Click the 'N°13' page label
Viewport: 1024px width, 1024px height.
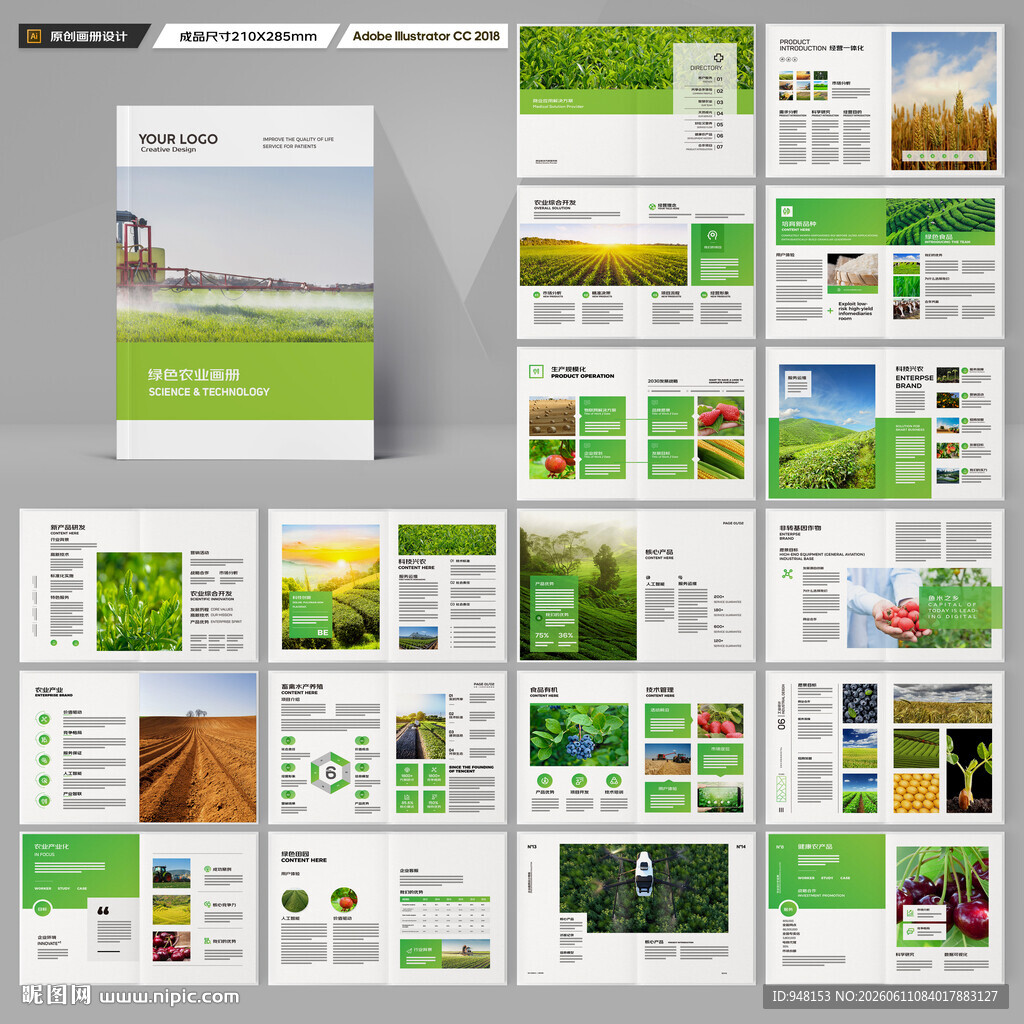532,847
